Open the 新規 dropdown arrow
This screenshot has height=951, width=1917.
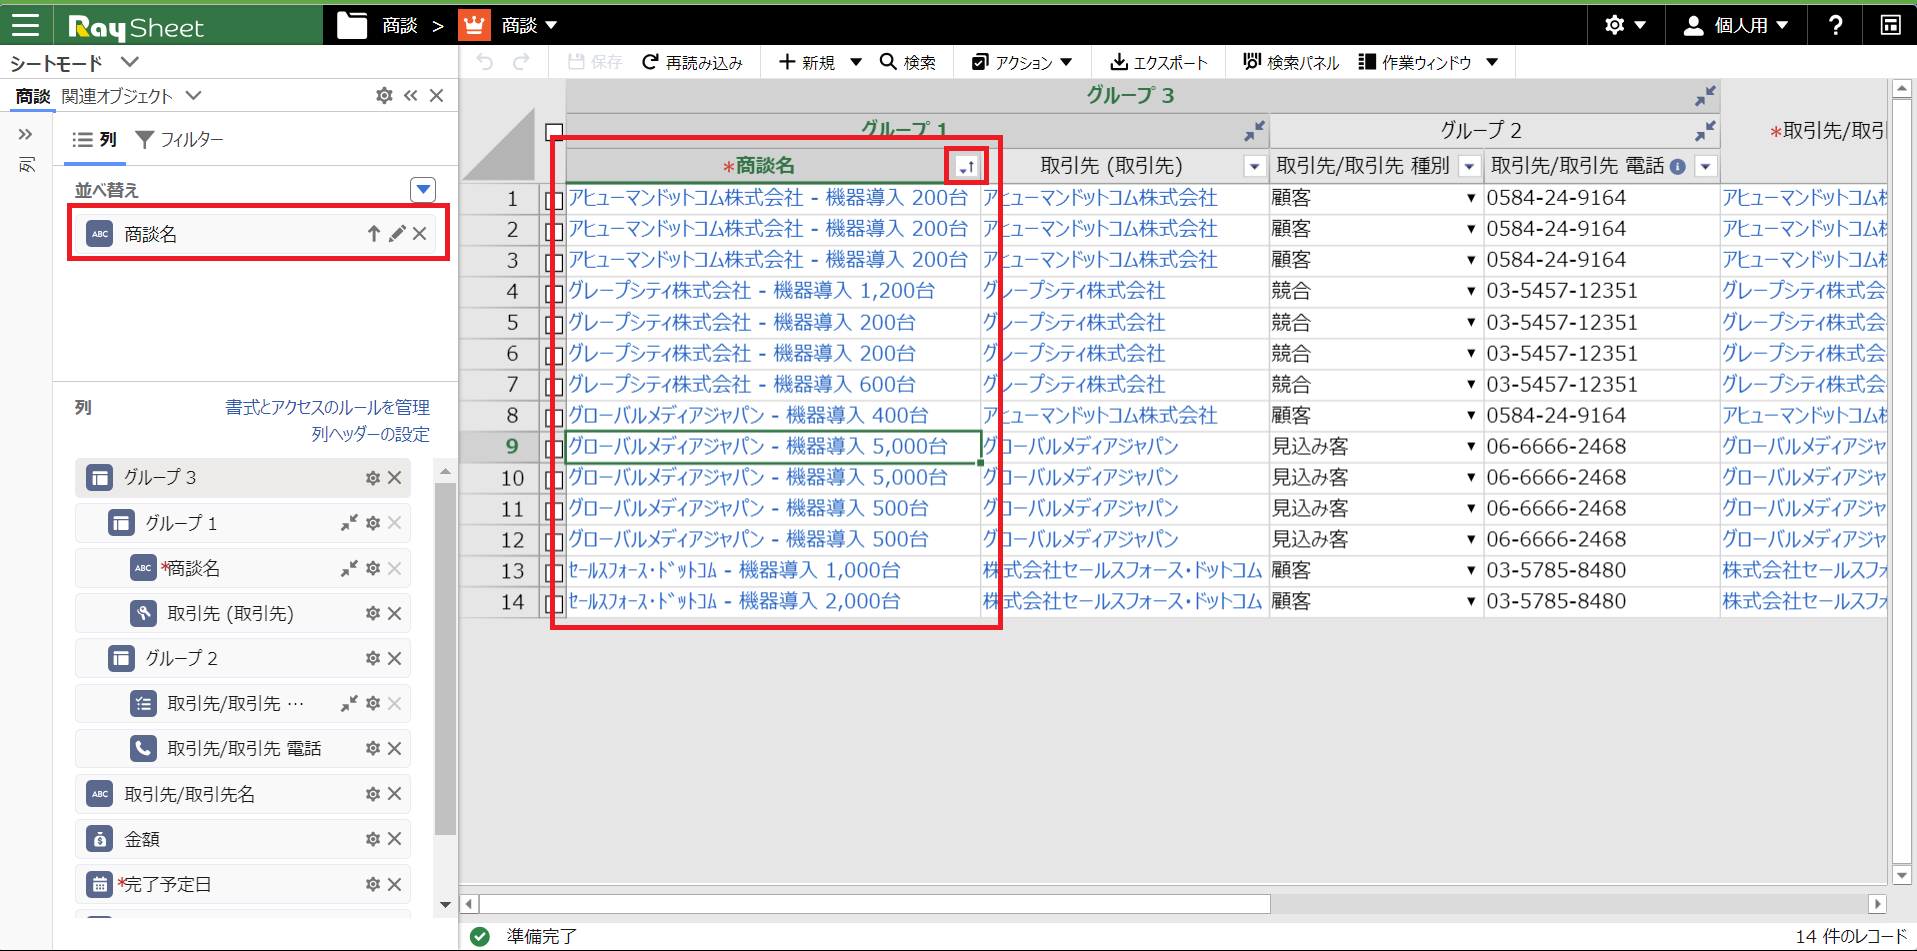(x=856, y=62)
